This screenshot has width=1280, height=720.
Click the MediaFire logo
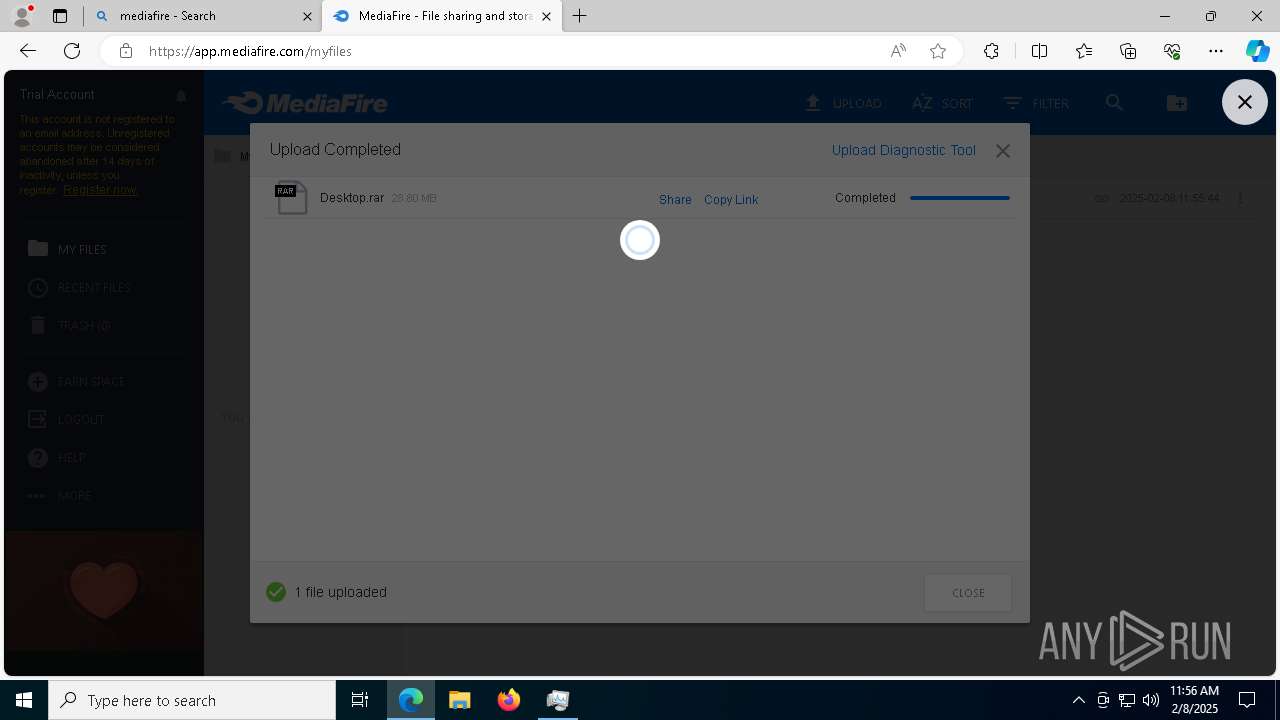[x=305, y=103]
